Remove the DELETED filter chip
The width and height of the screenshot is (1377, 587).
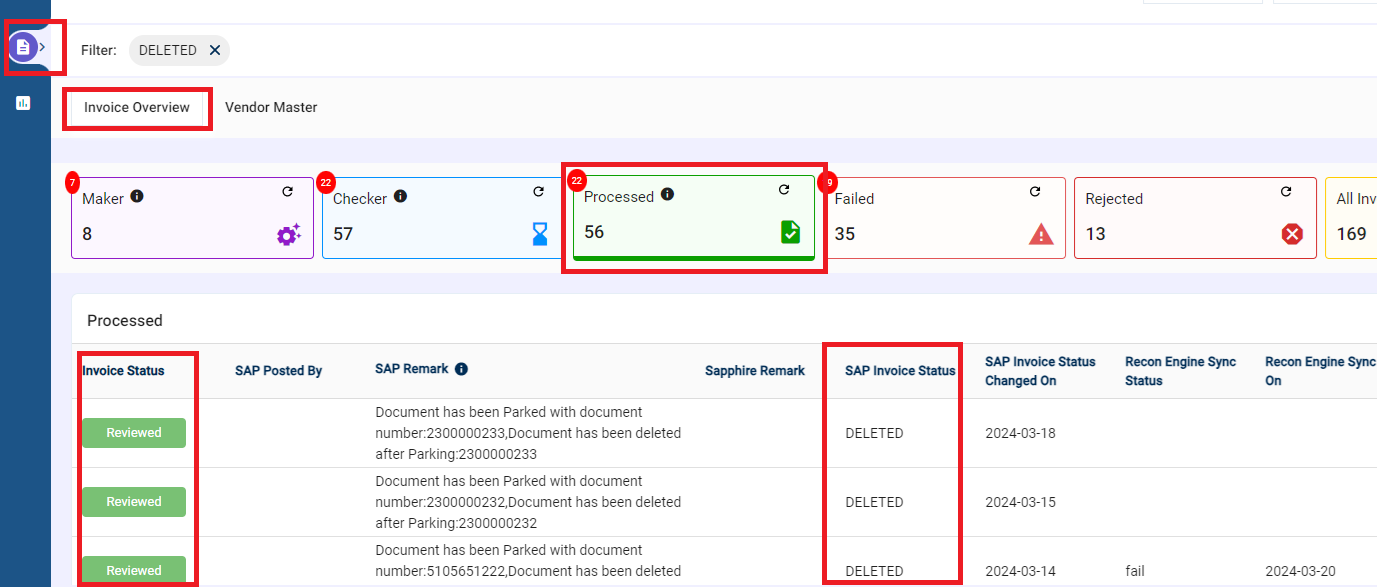pos(215,50)
